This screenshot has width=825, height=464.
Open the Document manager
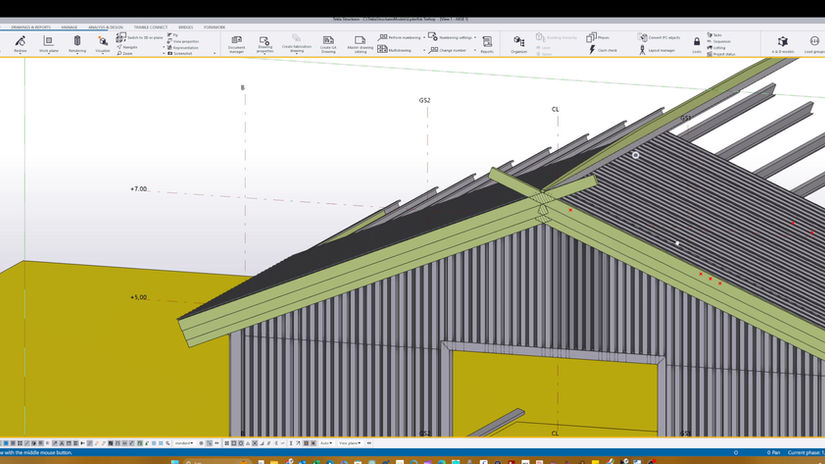click(236, 44)
